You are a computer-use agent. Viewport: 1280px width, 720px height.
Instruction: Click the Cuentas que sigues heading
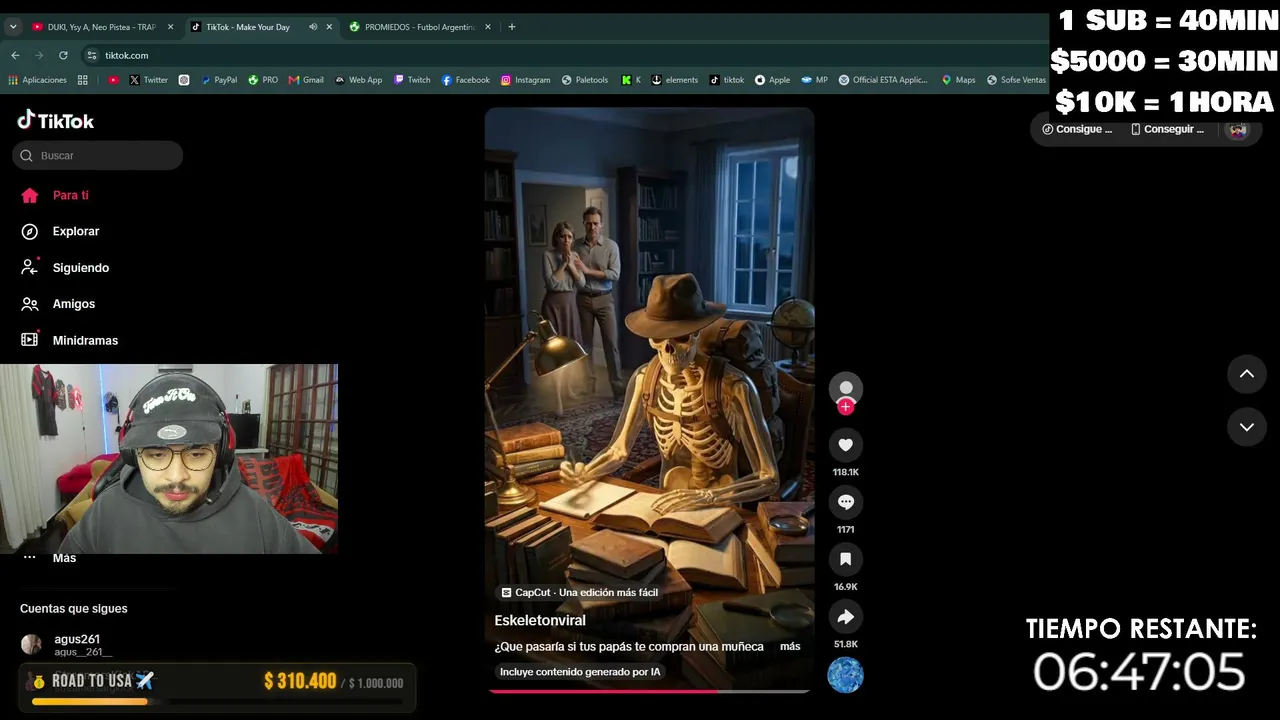(x=74, y=609)
